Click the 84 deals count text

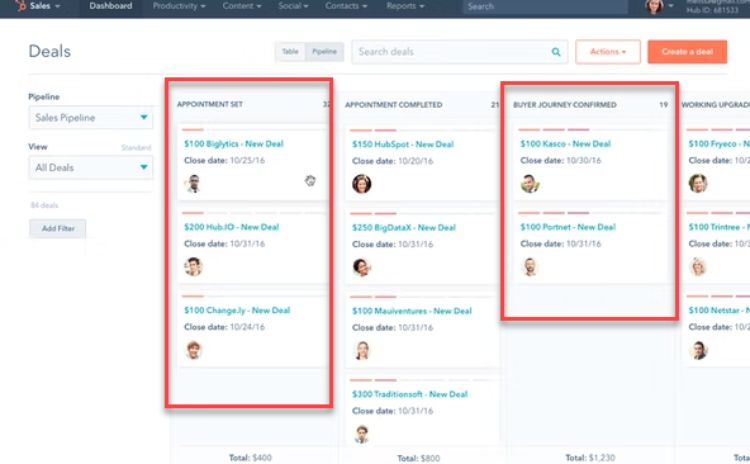pyautogui.click(x=44, y=205)
